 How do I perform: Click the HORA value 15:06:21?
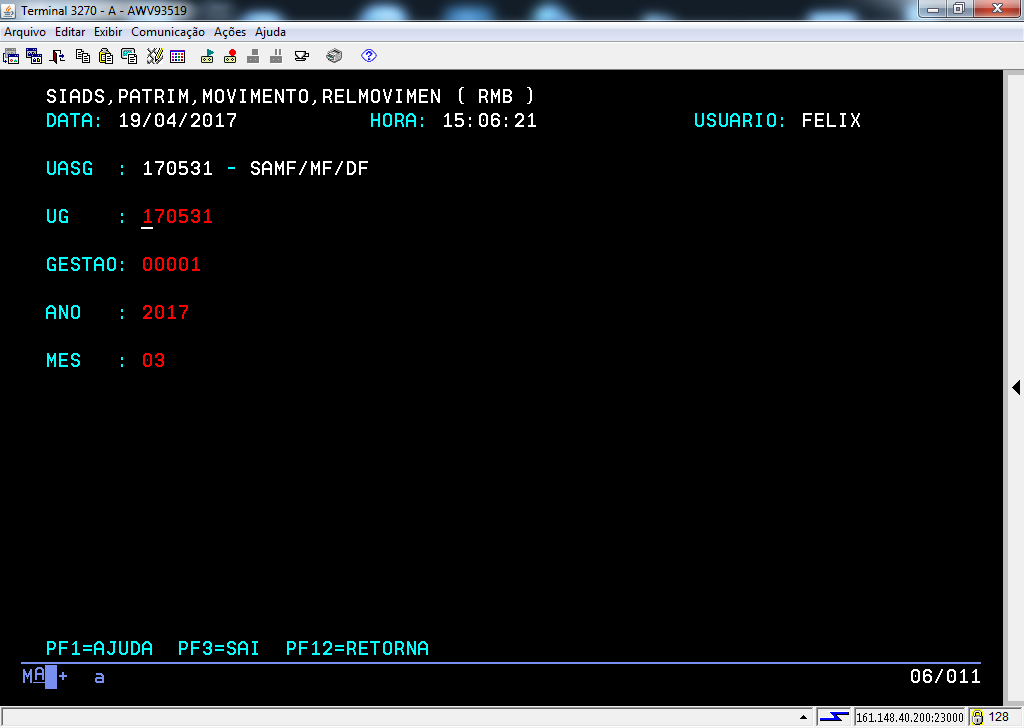[490, 121]
